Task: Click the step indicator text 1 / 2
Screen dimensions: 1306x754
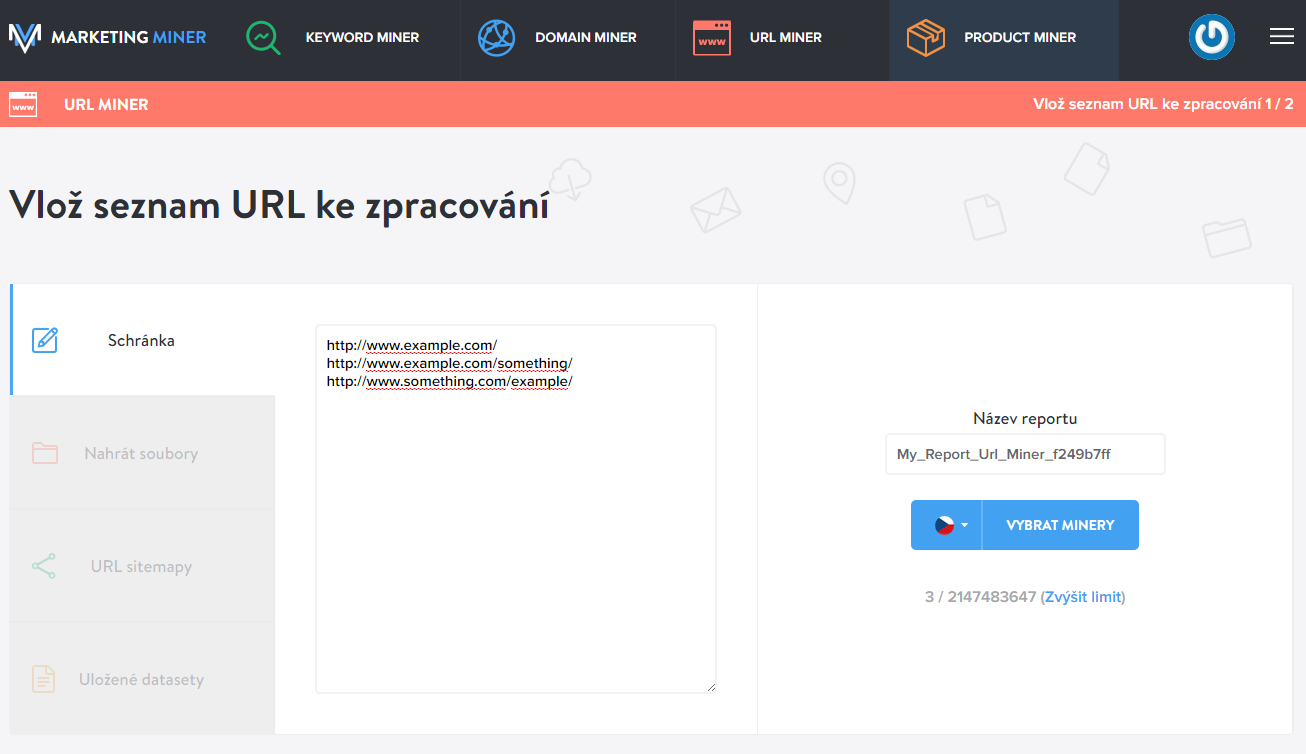Action: [1279, 104]
